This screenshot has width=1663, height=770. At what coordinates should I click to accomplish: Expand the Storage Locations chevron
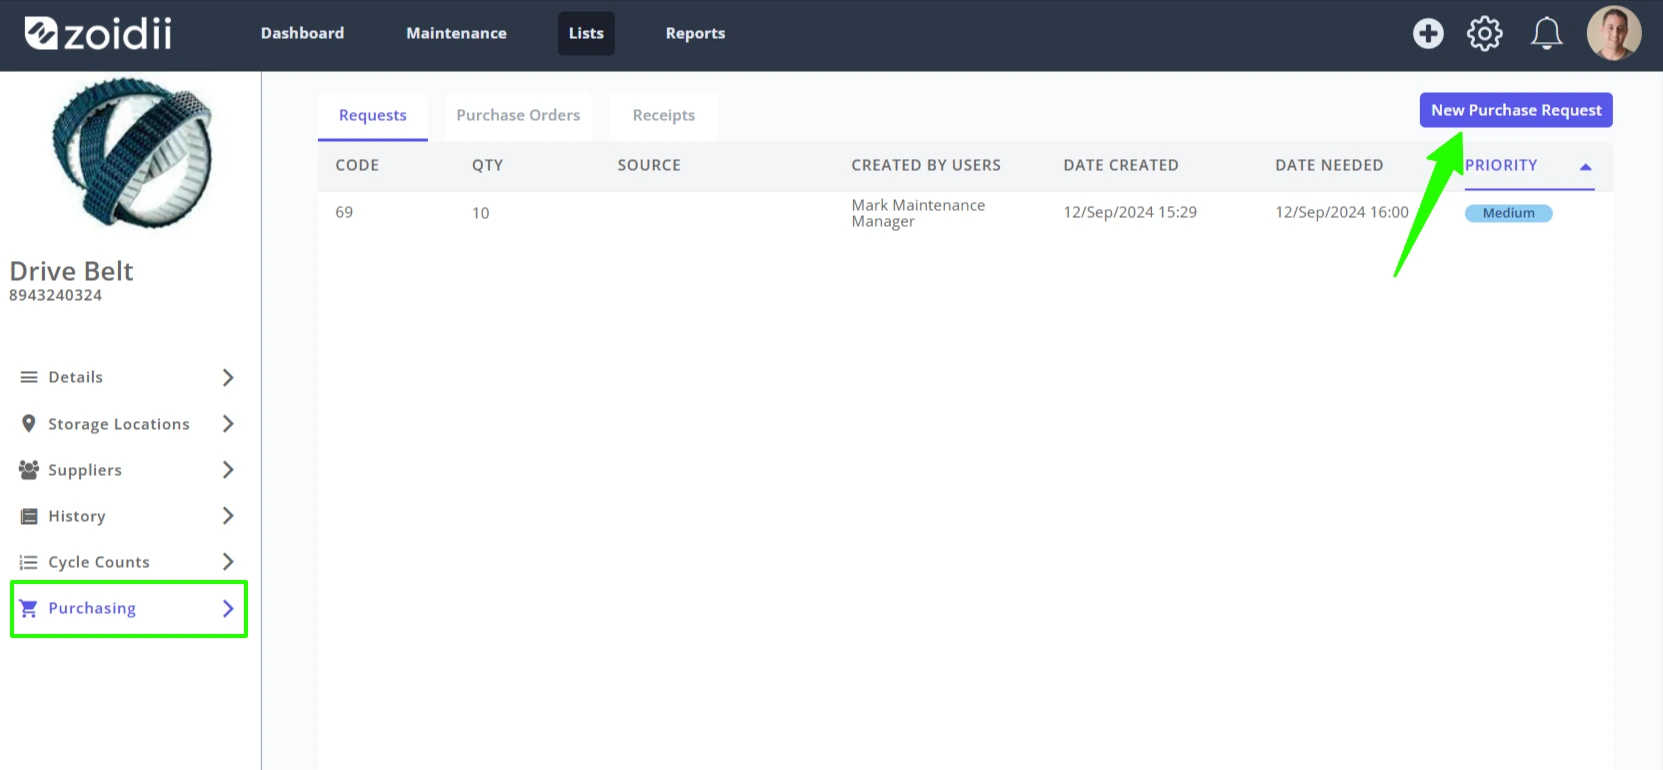[228, 424]
